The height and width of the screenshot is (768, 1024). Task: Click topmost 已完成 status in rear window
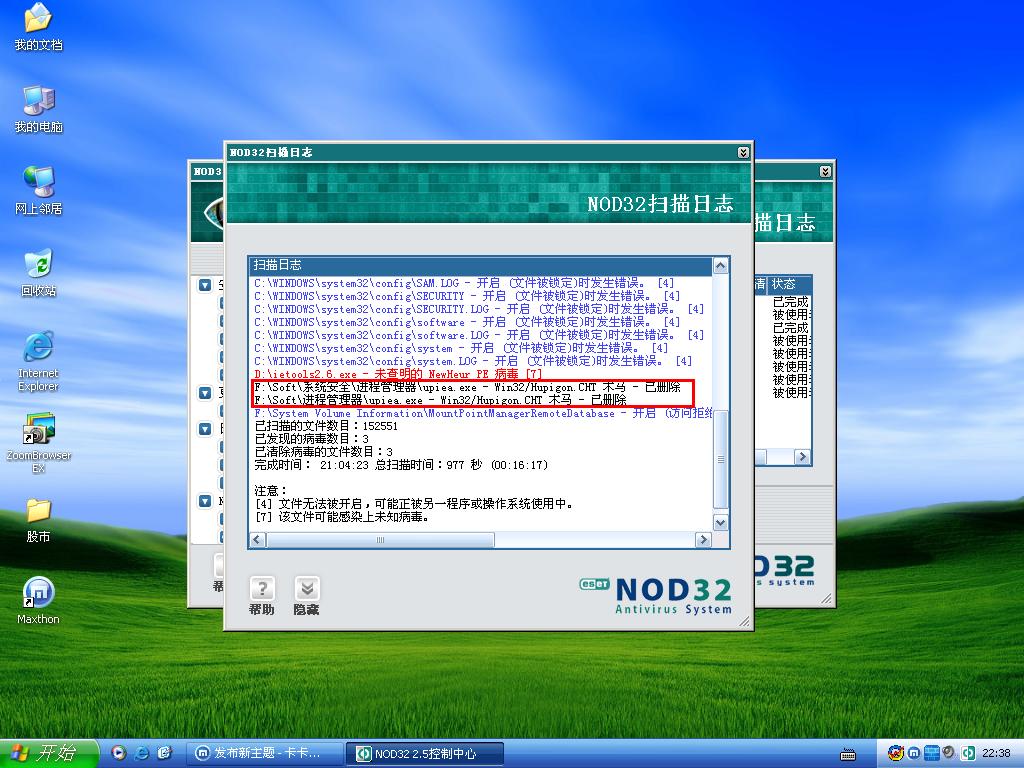[790, 302]
